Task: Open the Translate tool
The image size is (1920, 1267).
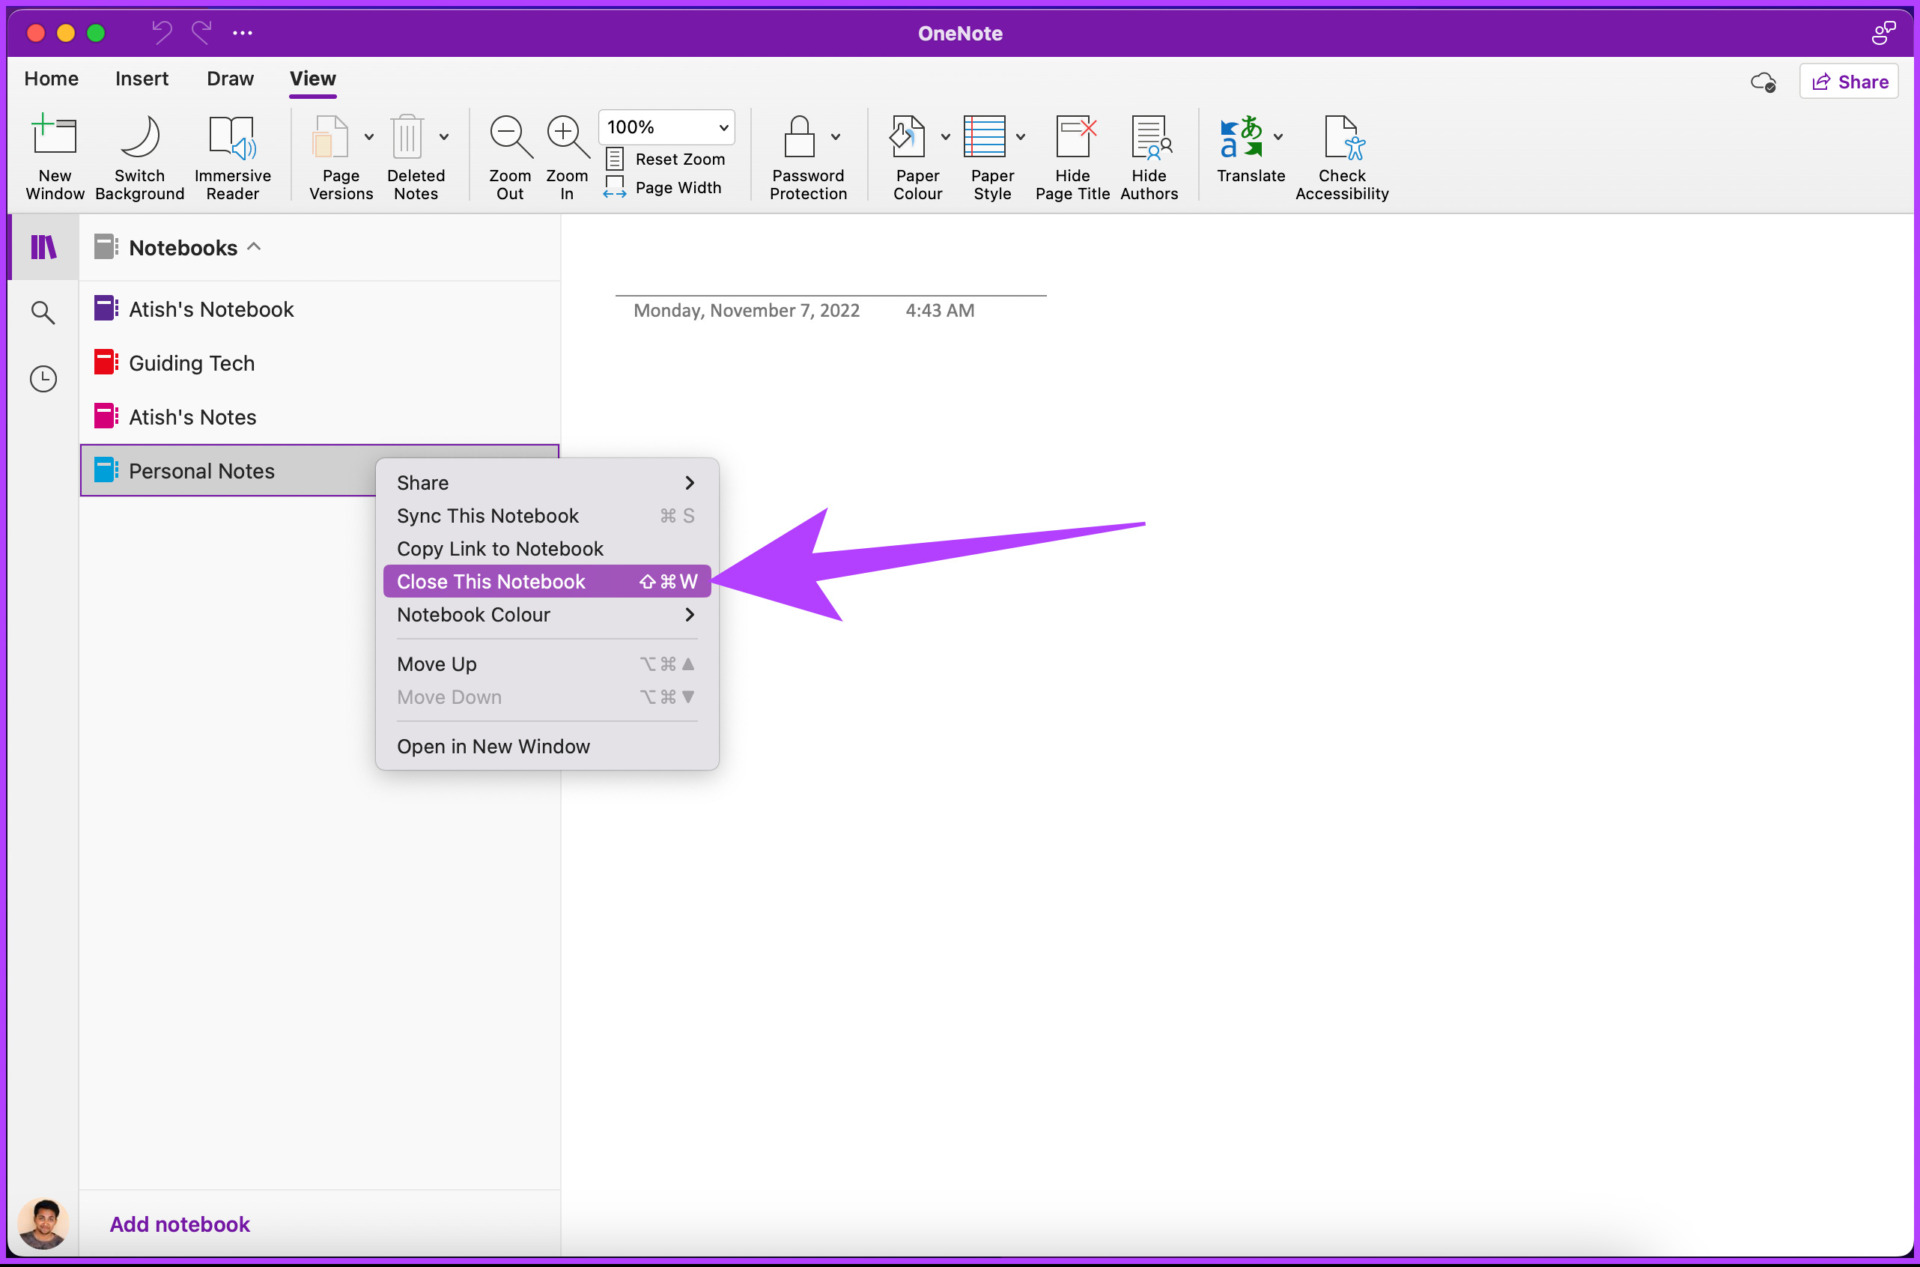Action: pyautogui.click(x=1249, y=155)
